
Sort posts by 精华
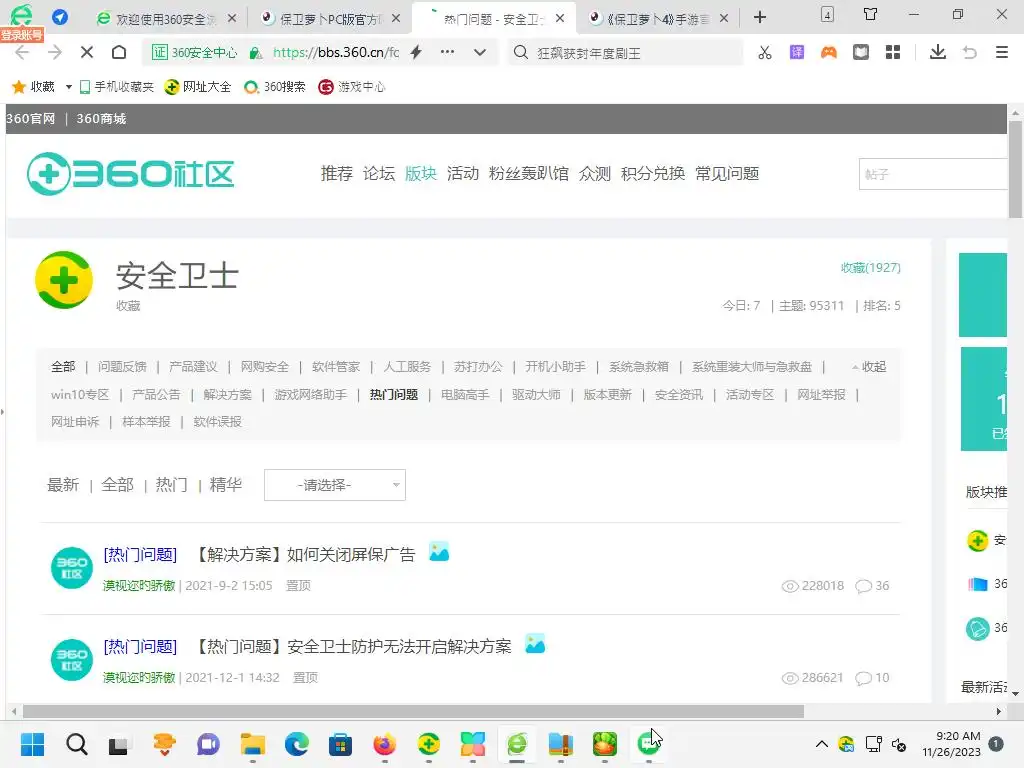(x=225, y=485)
